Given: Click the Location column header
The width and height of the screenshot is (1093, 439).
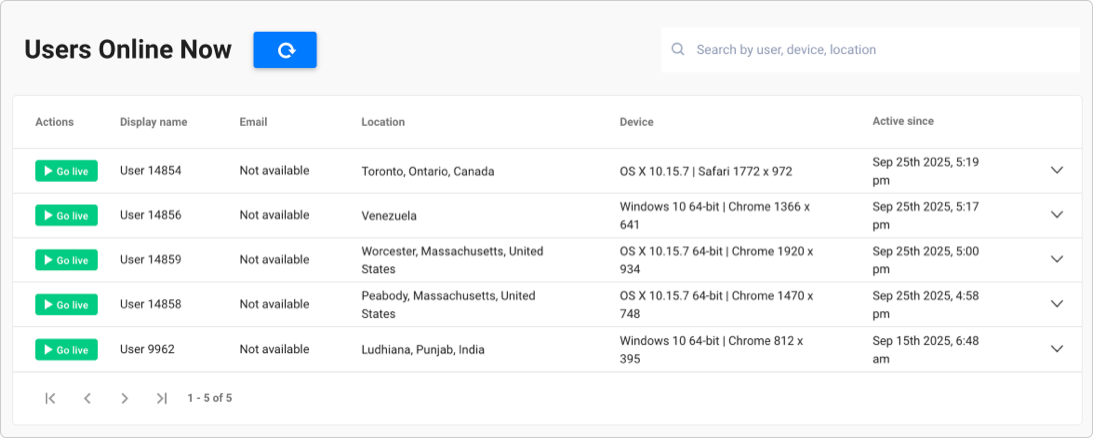Looking at the screenshot, I should click(x=383, y=122).
